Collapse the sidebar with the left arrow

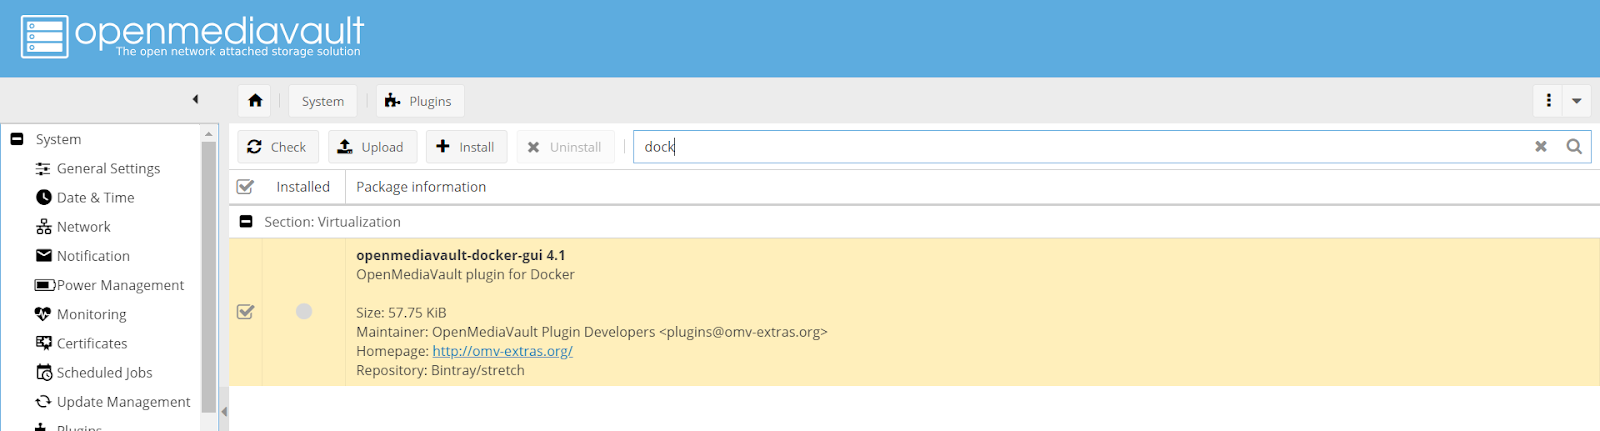196,99
